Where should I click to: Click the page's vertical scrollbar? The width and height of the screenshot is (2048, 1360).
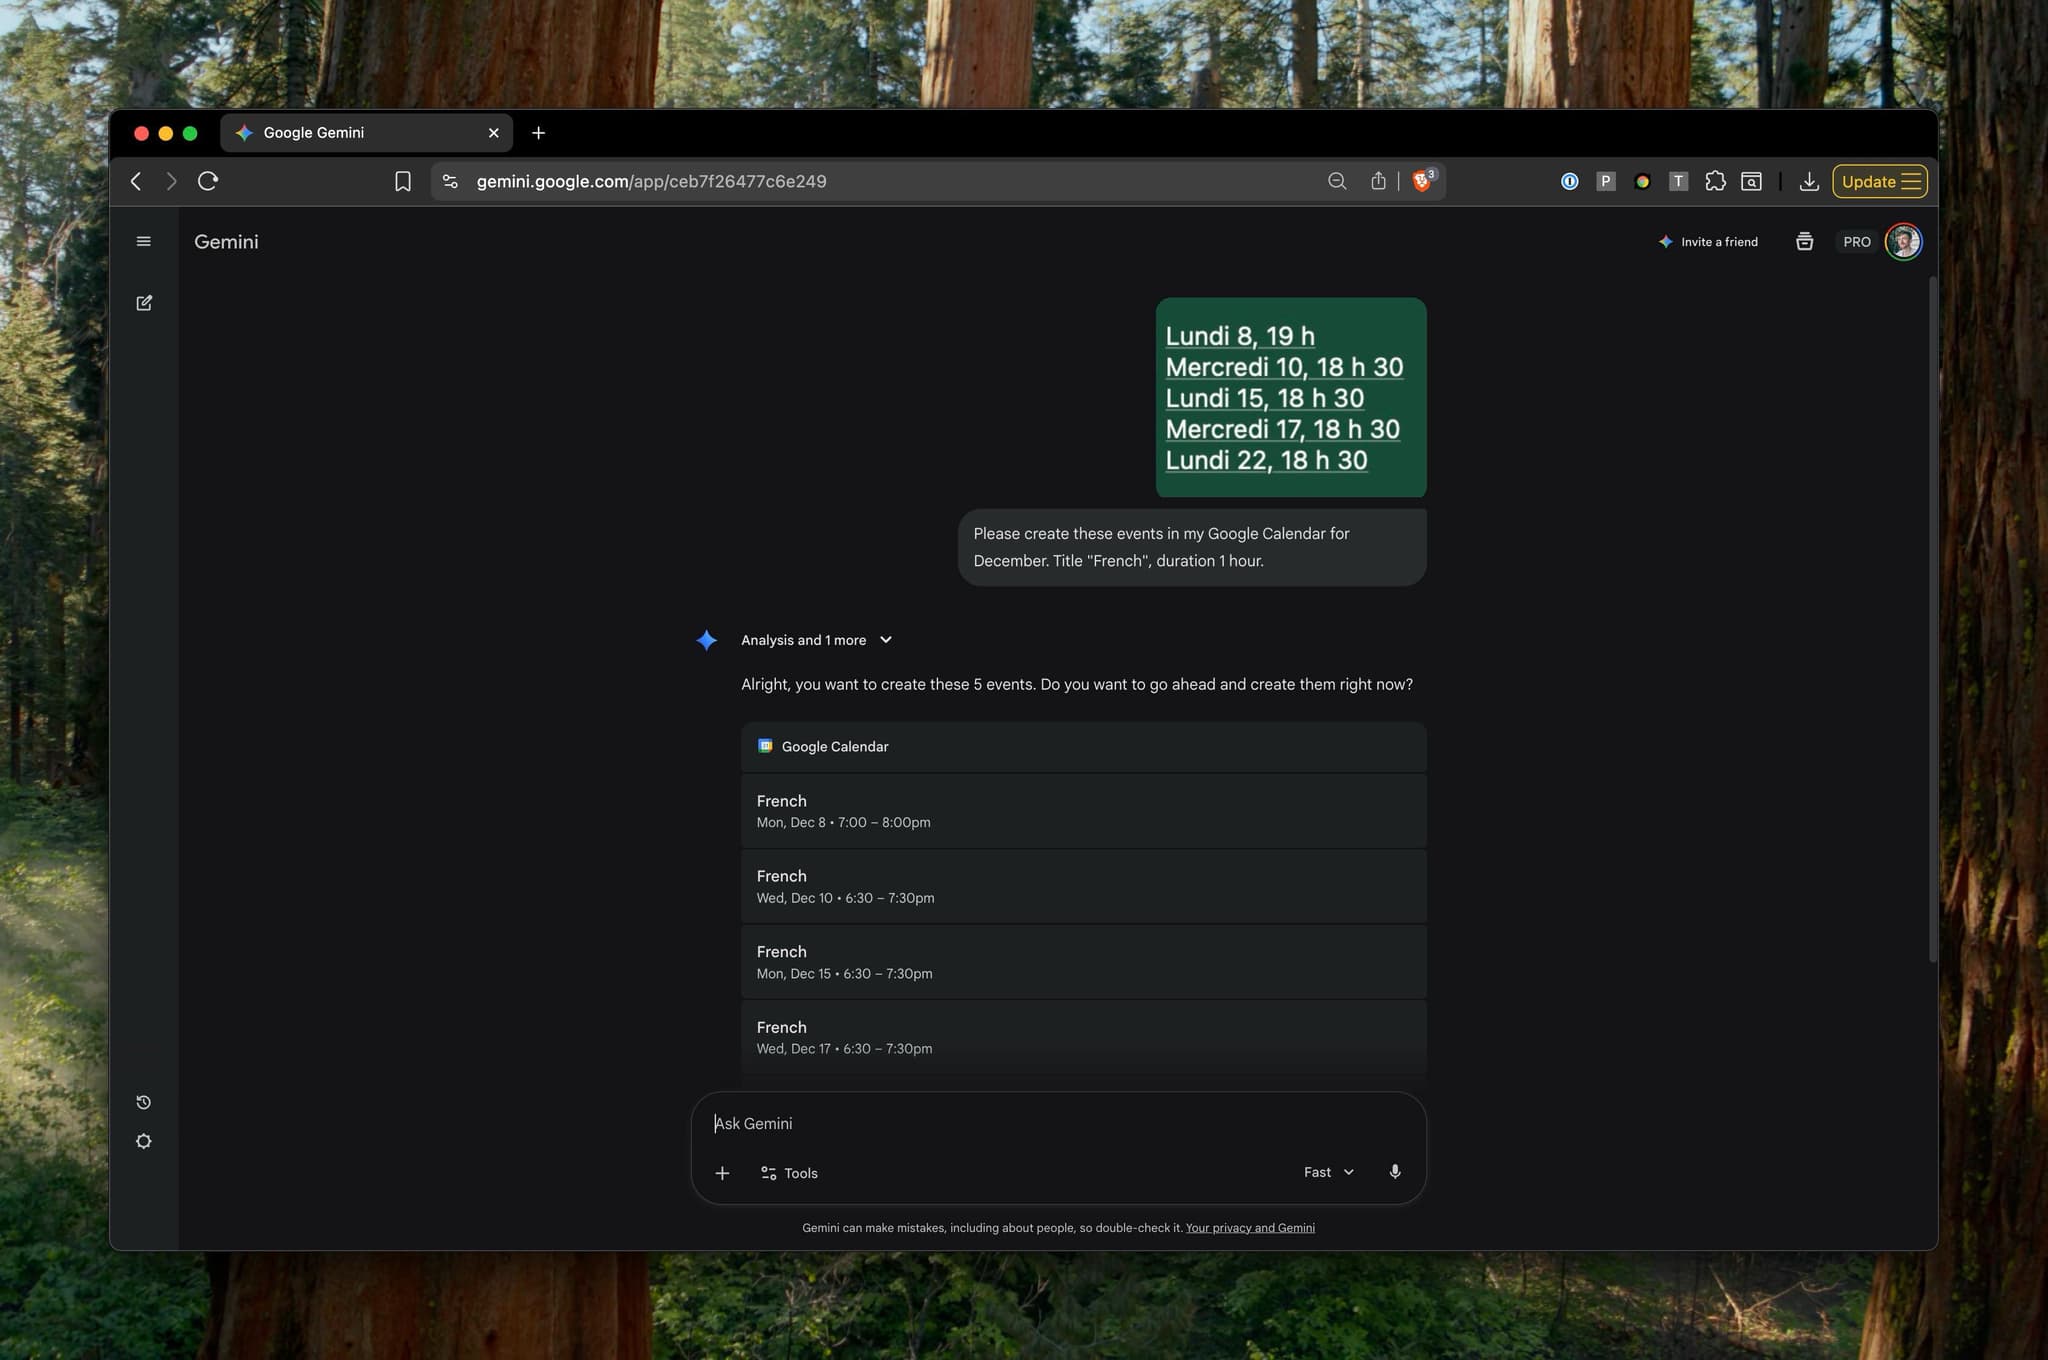1932,620
